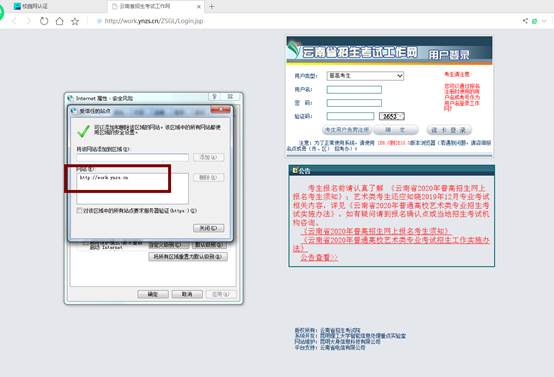Go to homepage via the home icon
Image resolution: width=554 pixels, height=377 pixels.
pos(59,21)
